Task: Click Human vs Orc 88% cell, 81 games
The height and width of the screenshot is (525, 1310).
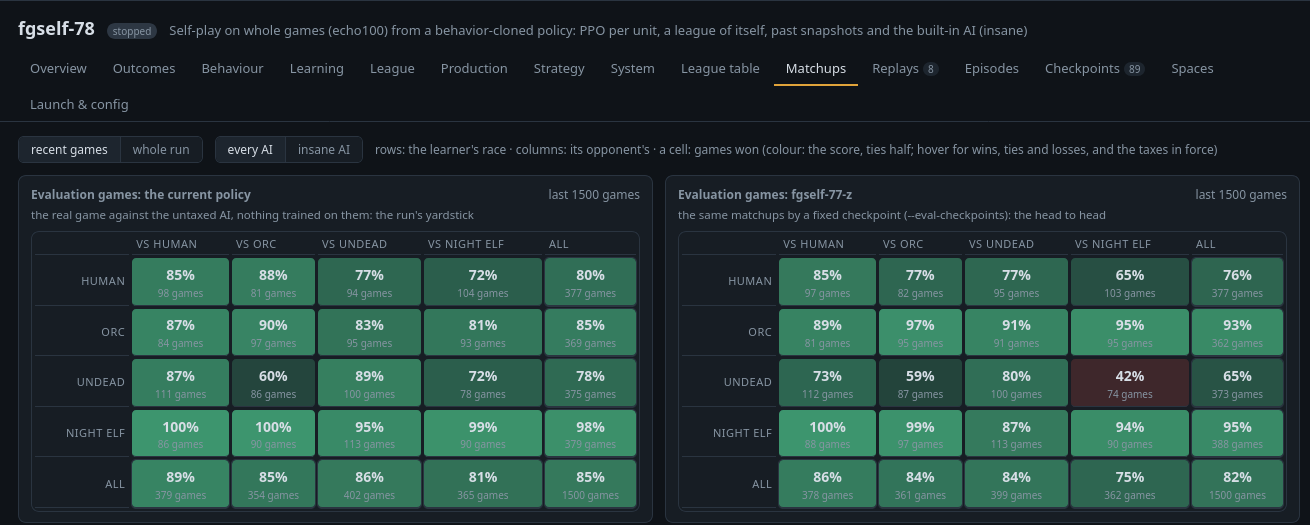Action: 273,281
